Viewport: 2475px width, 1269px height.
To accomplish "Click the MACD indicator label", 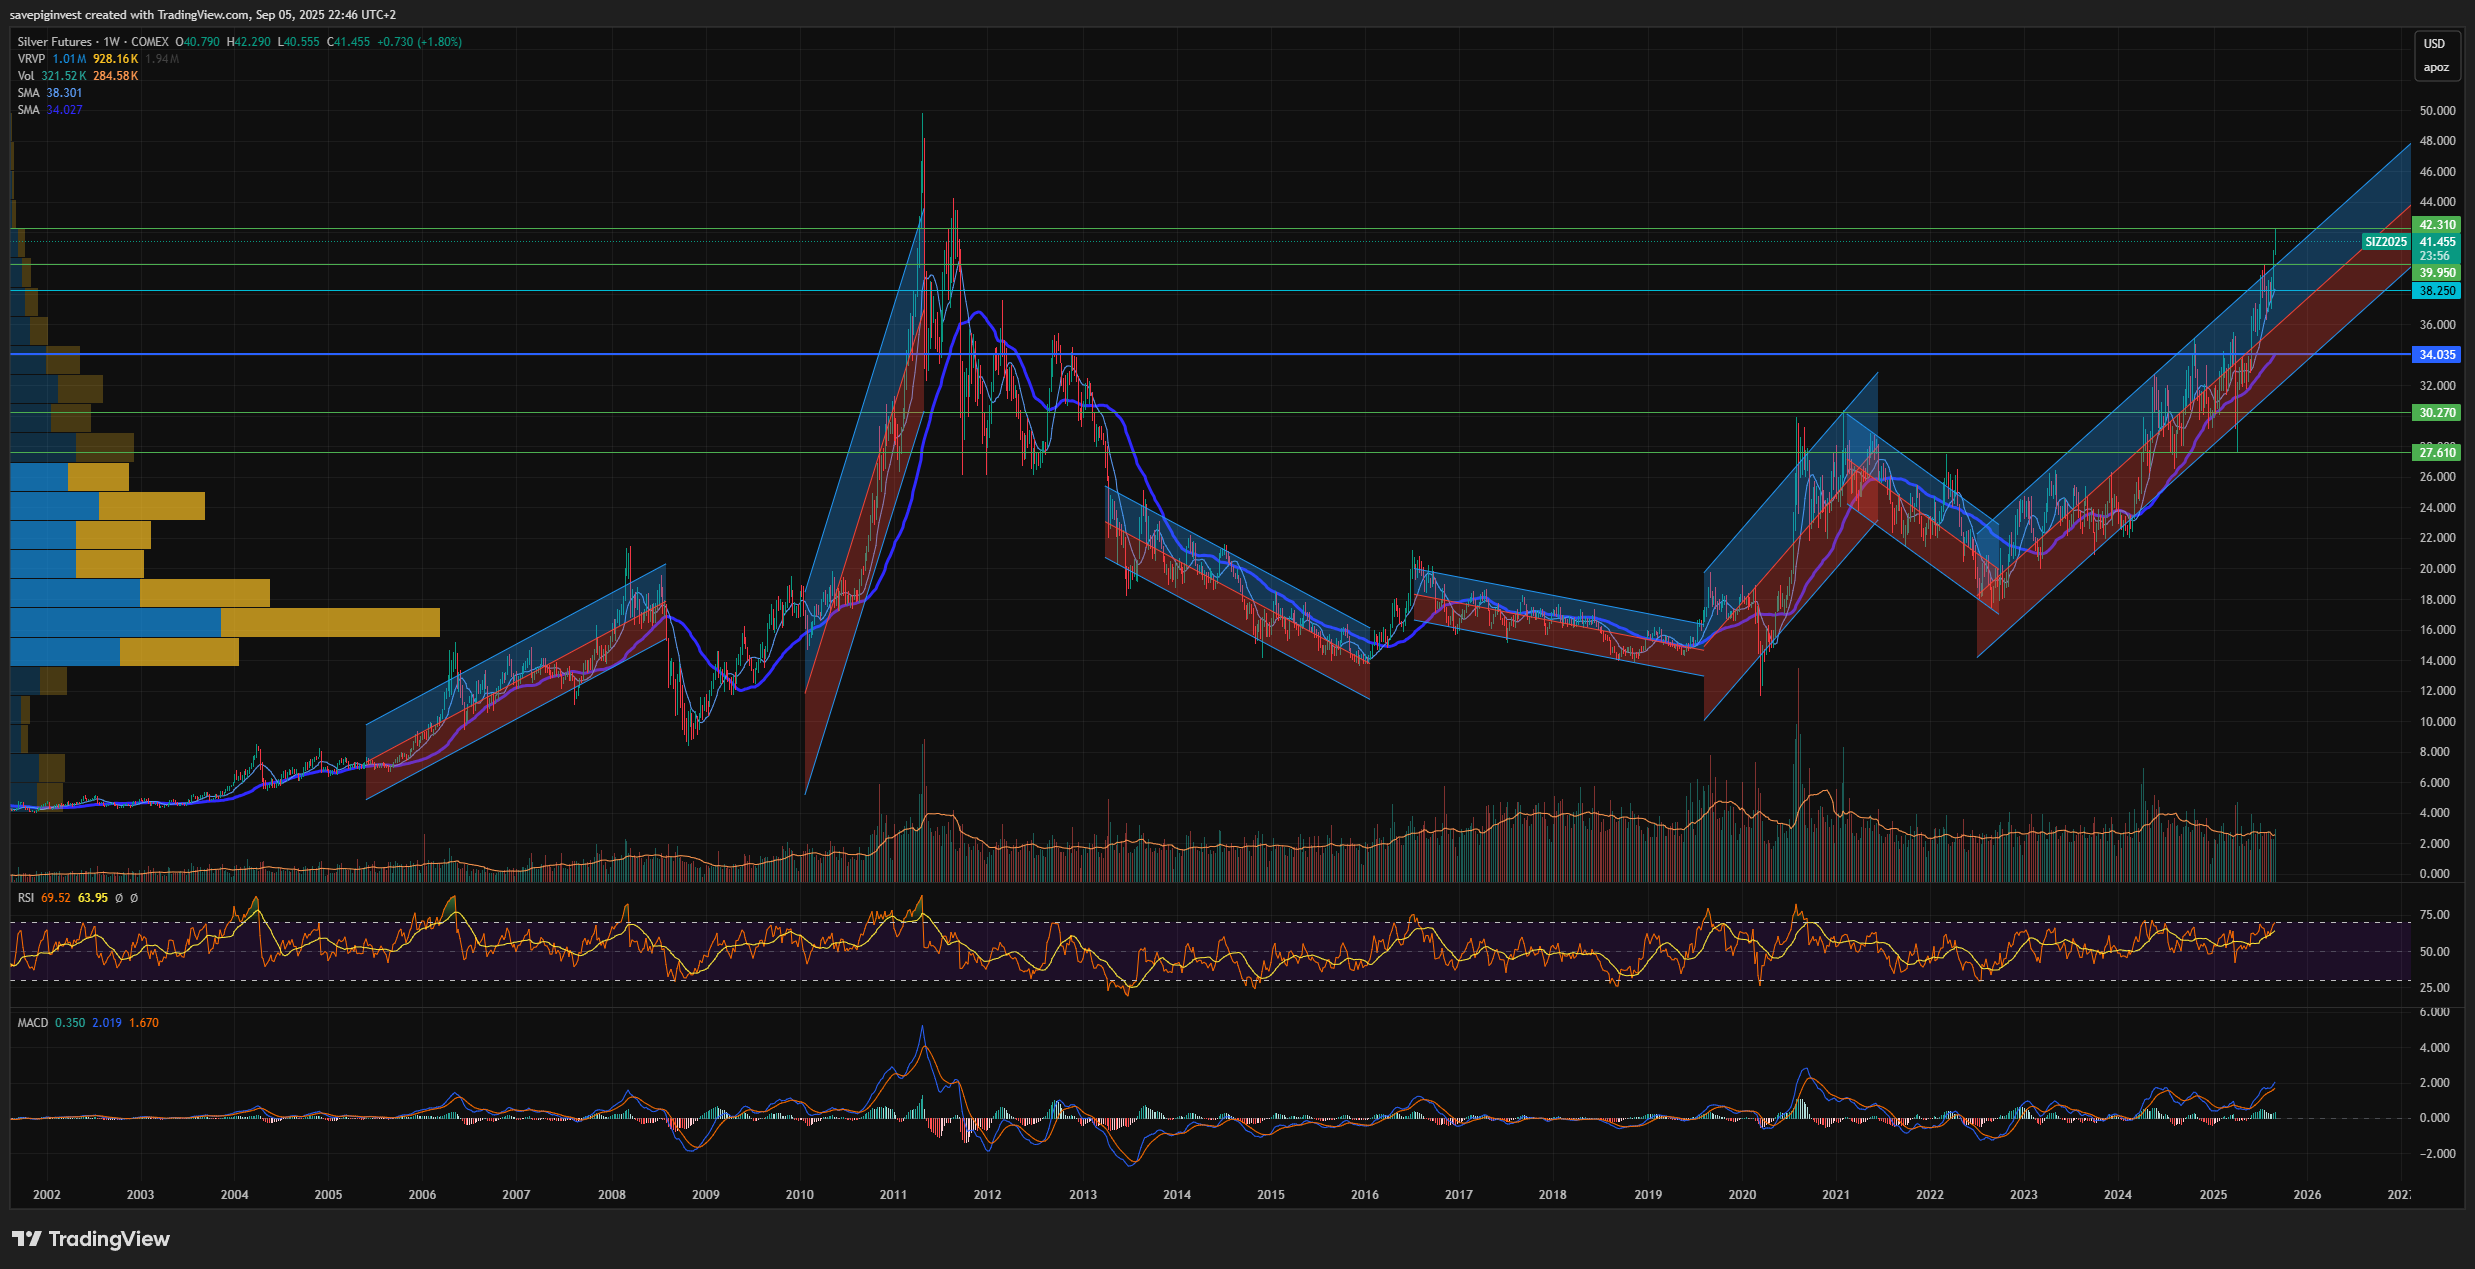I will [x=33, y=1023].
